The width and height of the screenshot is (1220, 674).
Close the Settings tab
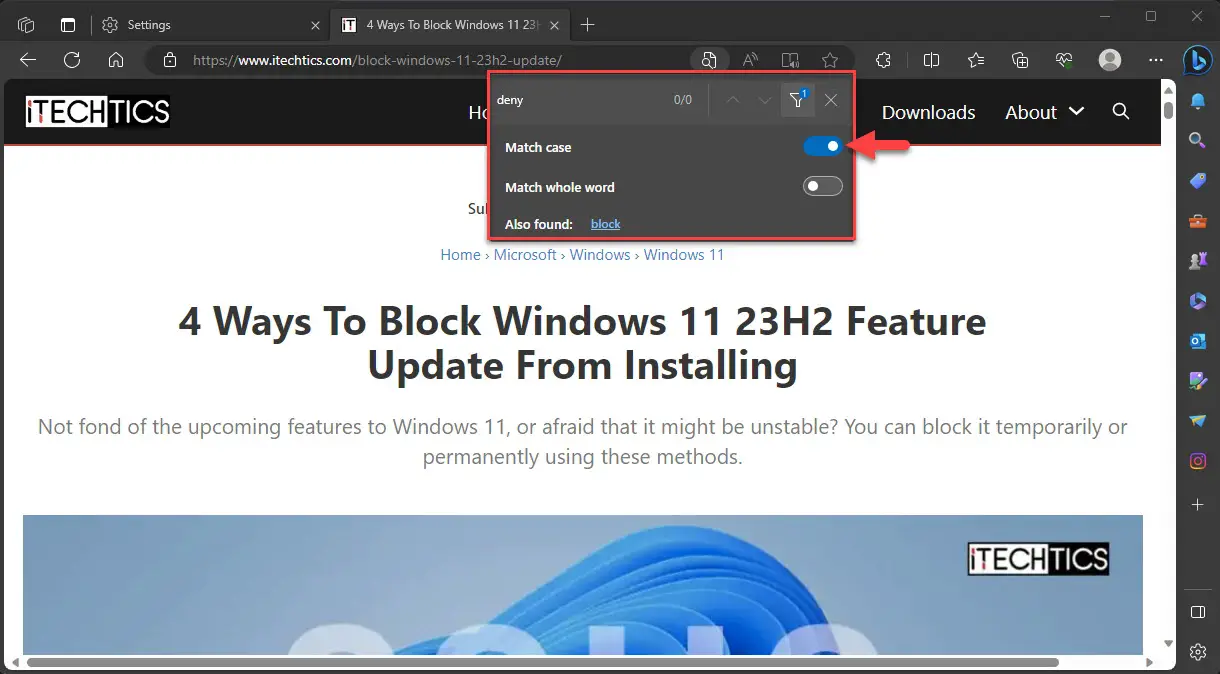click(x=315, y=25)
